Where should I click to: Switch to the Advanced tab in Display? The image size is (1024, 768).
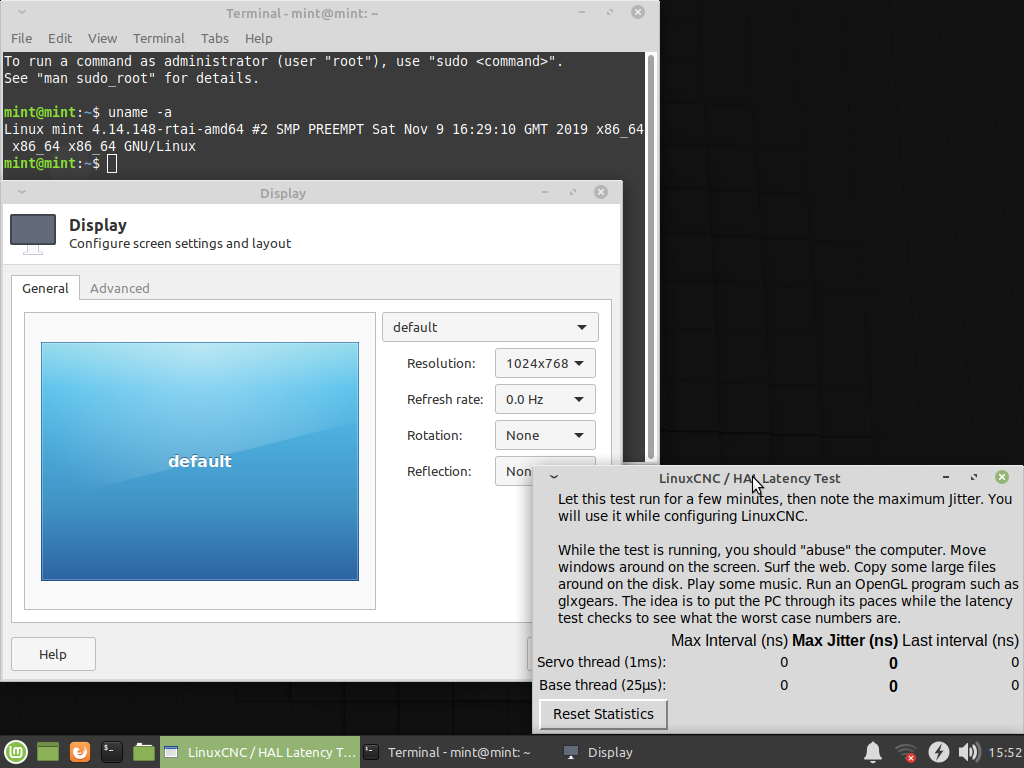click(120, 288)
